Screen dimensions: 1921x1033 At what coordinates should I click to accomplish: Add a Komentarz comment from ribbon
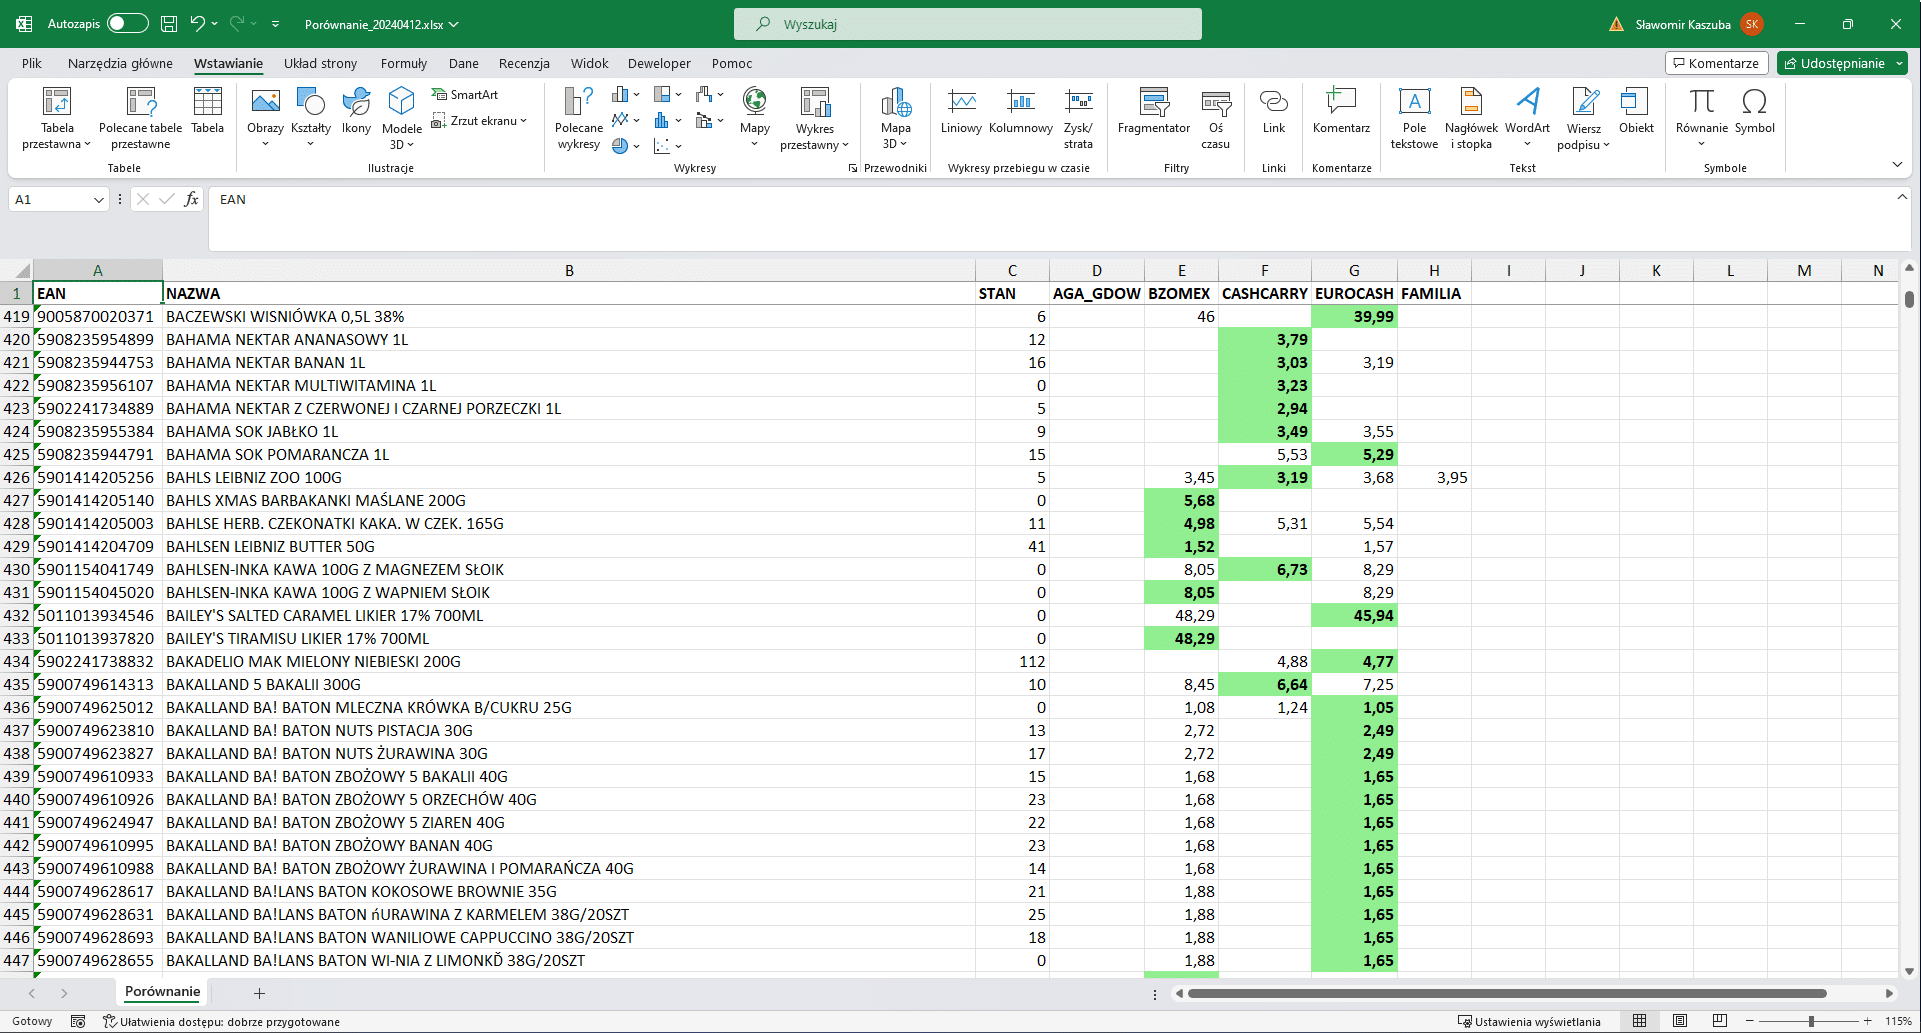1341,110
